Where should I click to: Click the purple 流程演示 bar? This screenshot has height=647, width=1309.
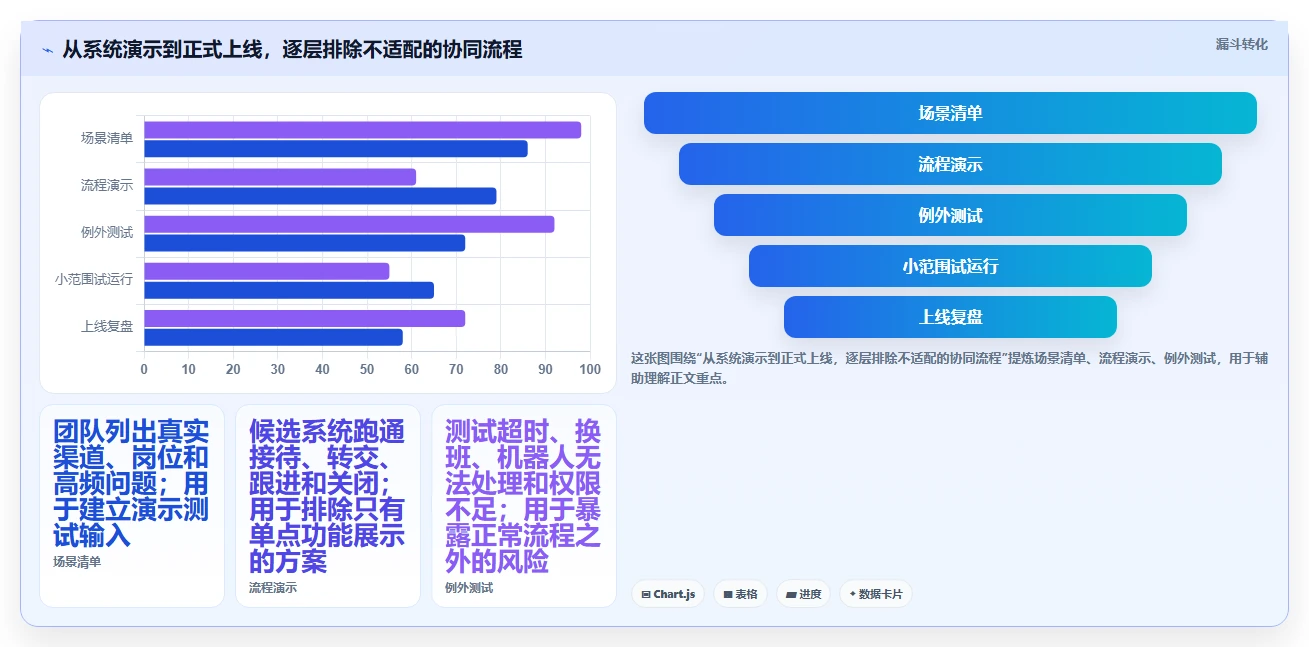pos(280,177)
